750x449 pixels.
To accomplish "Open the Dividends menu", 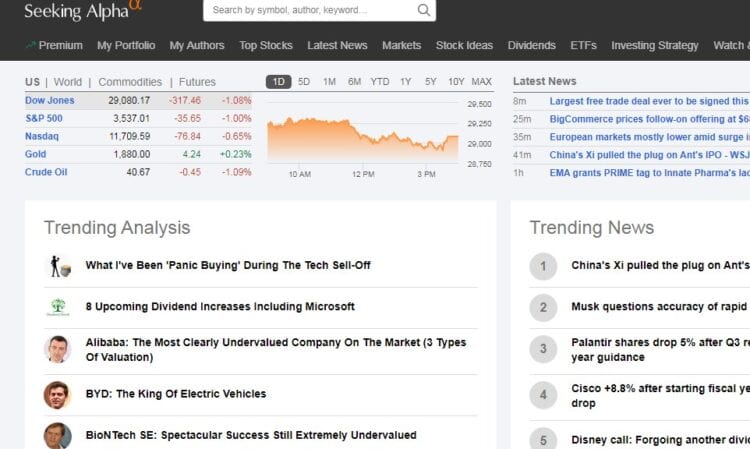I will (532, 45).
